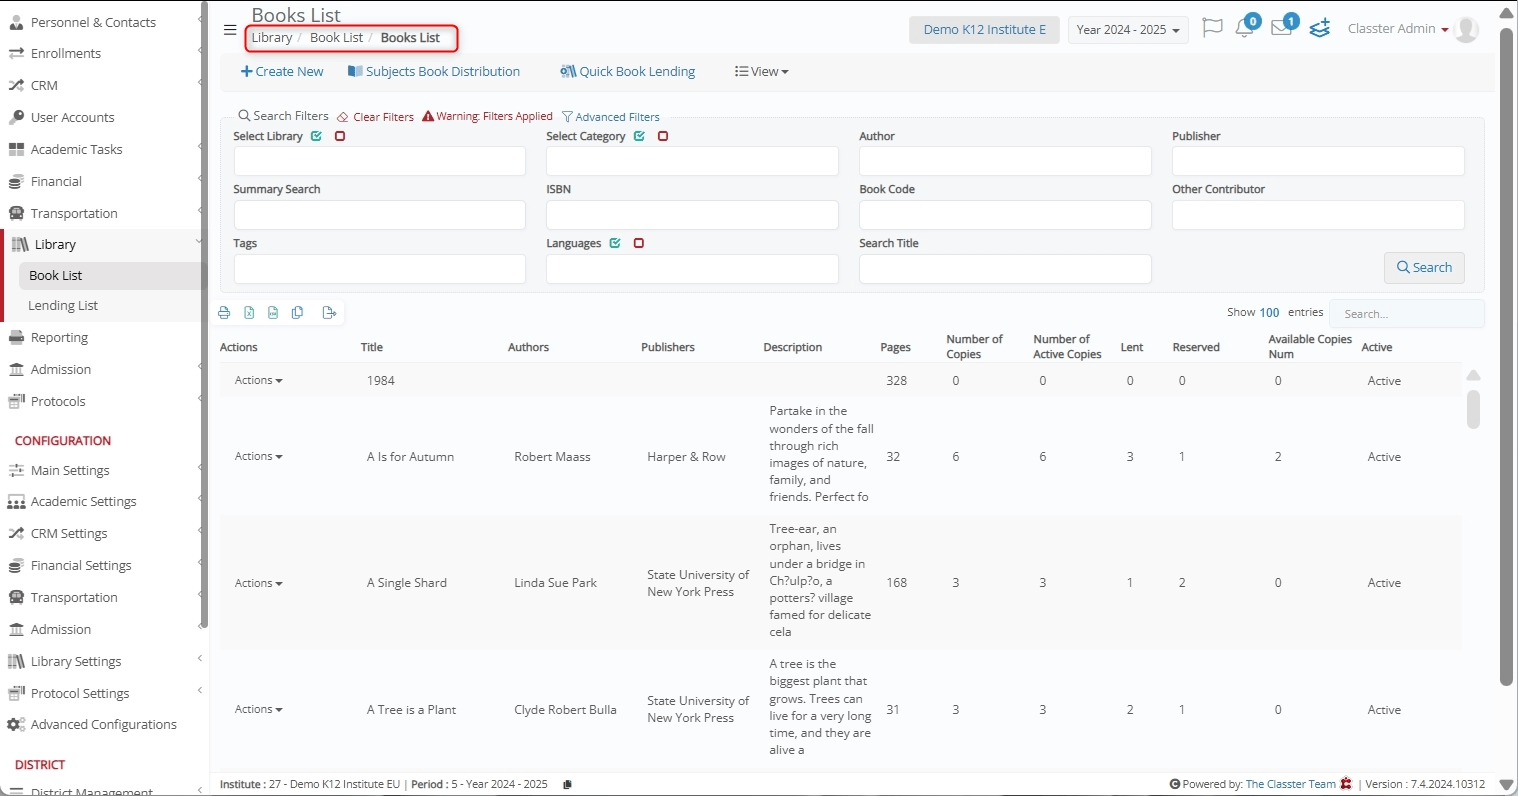This screenshot has height=796, width=1518.
Task: Click the copy table icon
Action: (x=297, y=313)
